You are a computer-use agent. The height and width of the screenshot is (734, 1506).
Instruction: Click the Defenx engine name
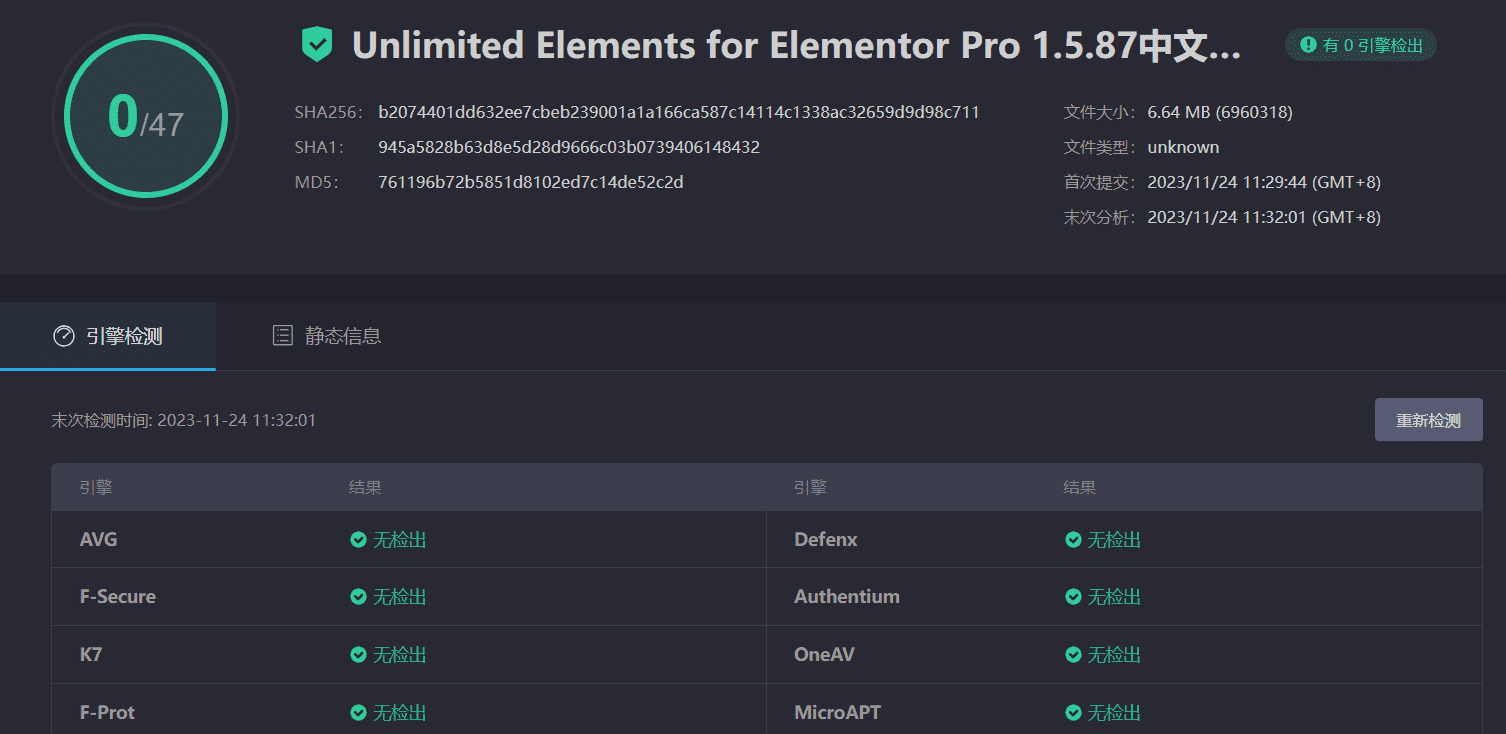[x=826, y=540]
